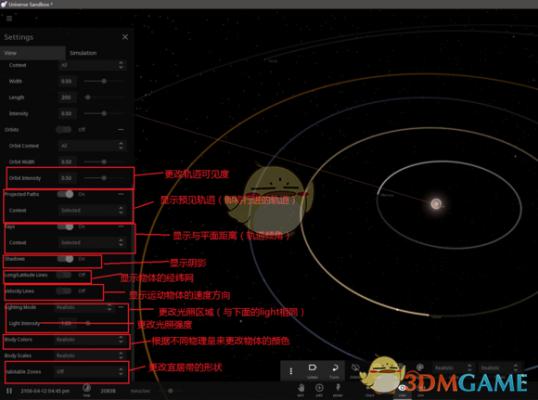
Task: Open the Orbit Context dropdown
Action: coord(92,146)
